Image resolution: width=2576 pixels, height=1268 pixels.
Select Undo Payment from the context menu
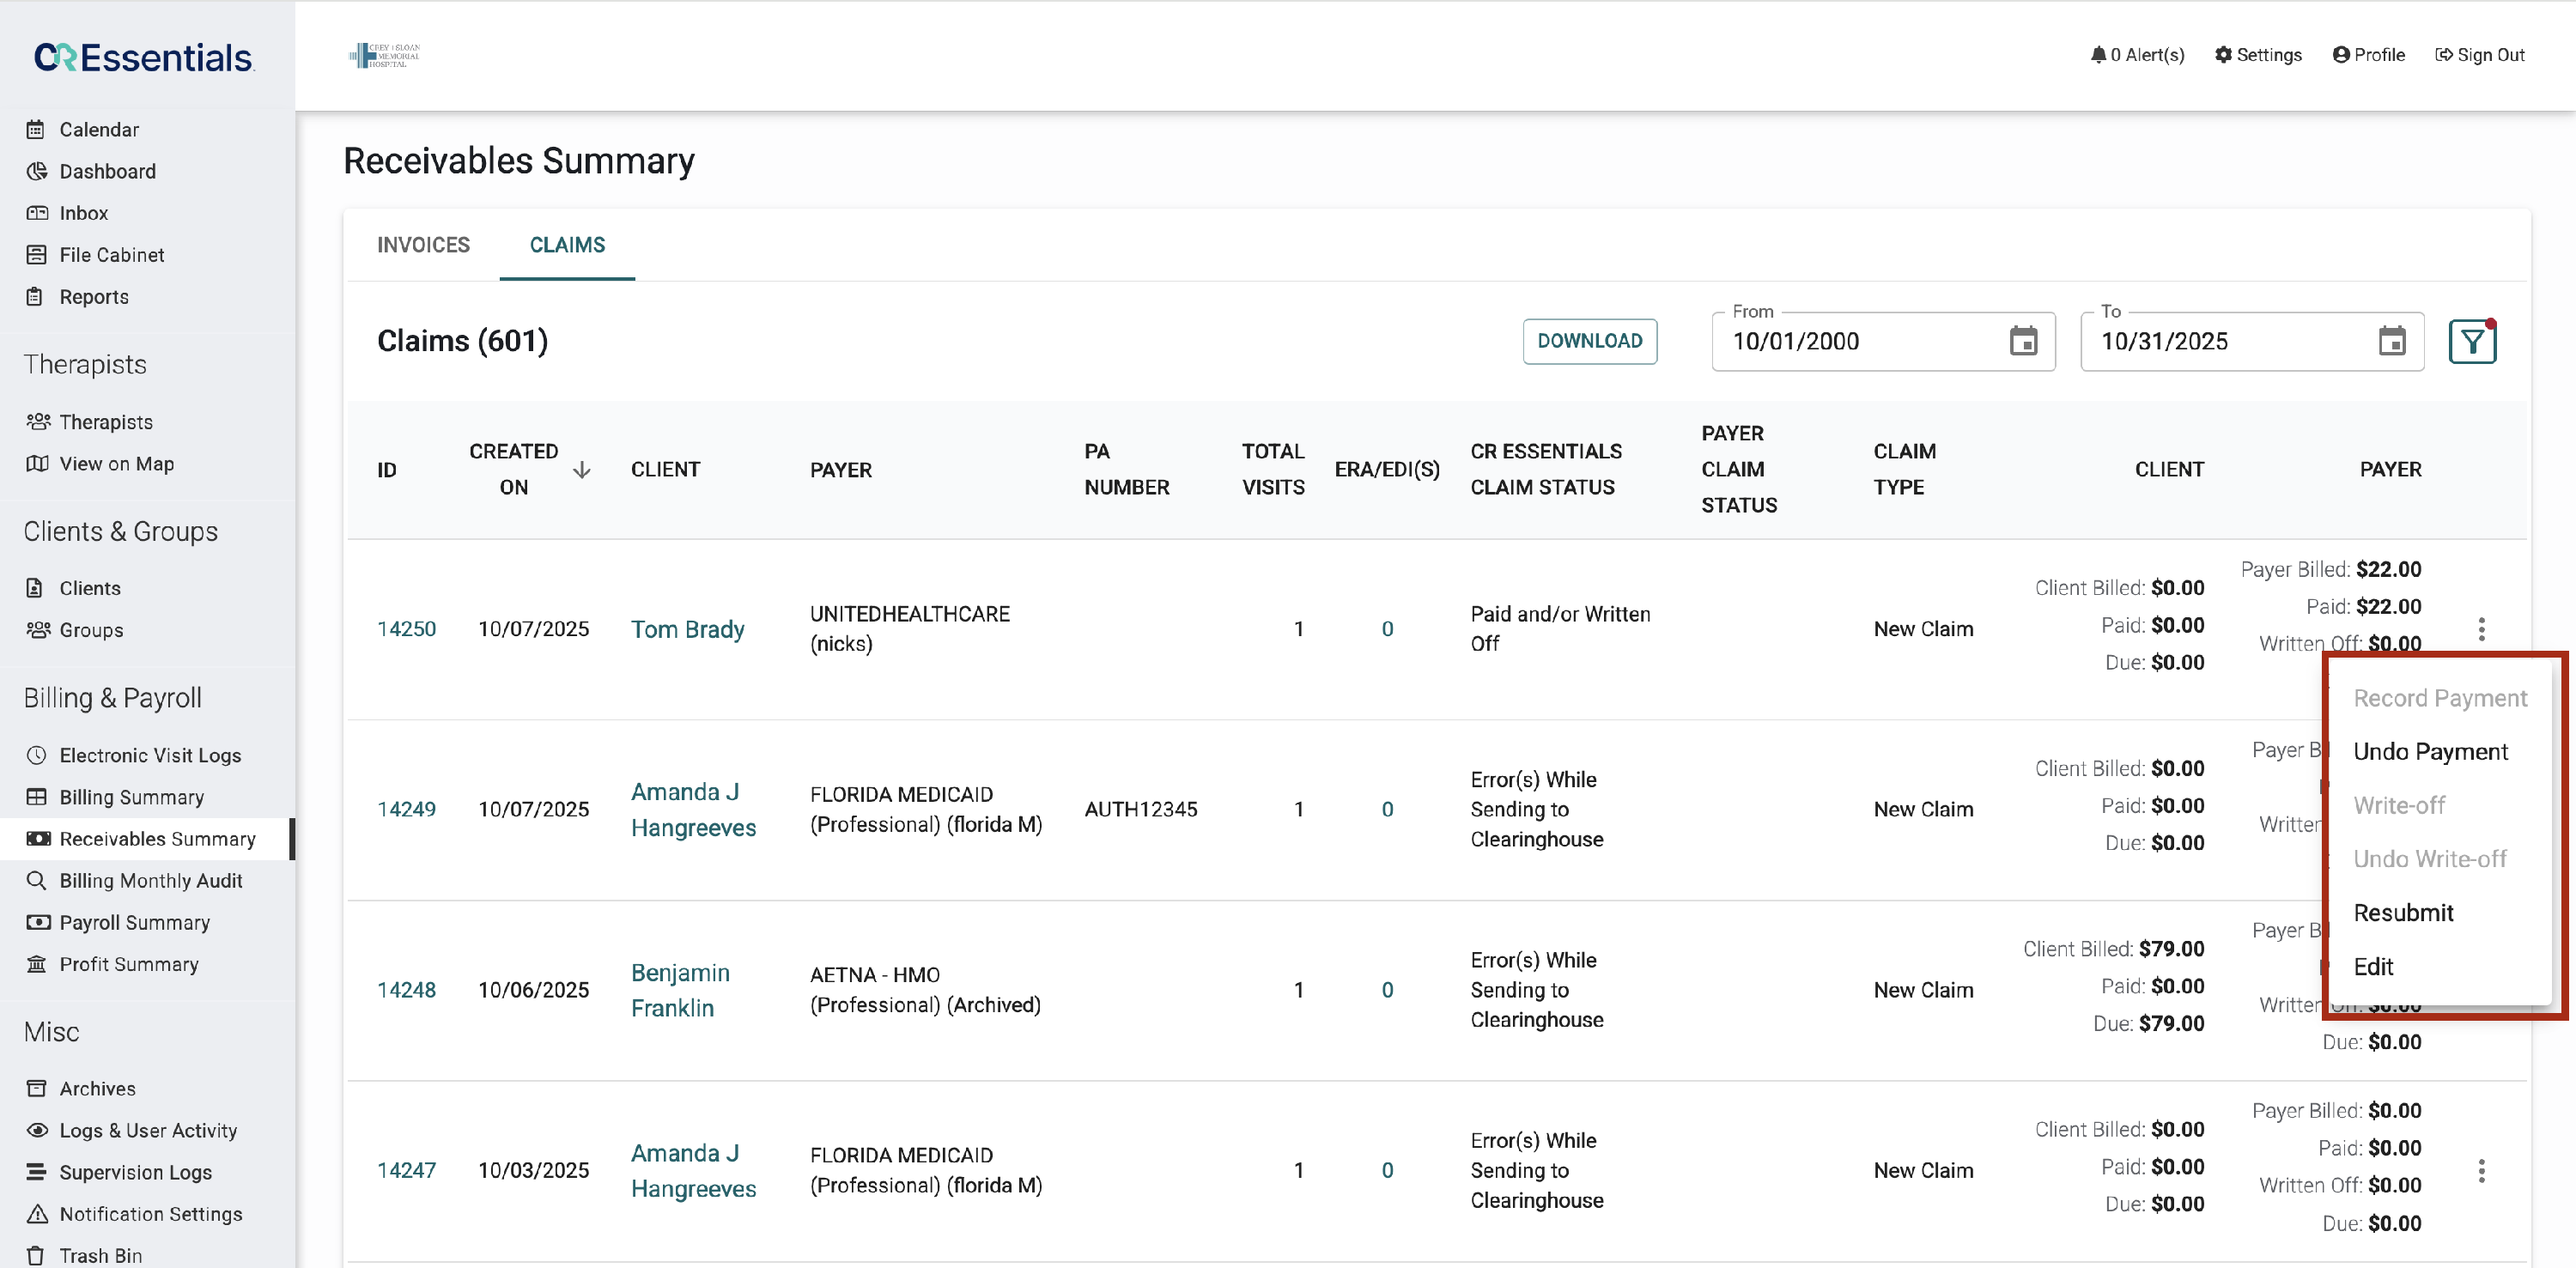(x=2430, y=751)
